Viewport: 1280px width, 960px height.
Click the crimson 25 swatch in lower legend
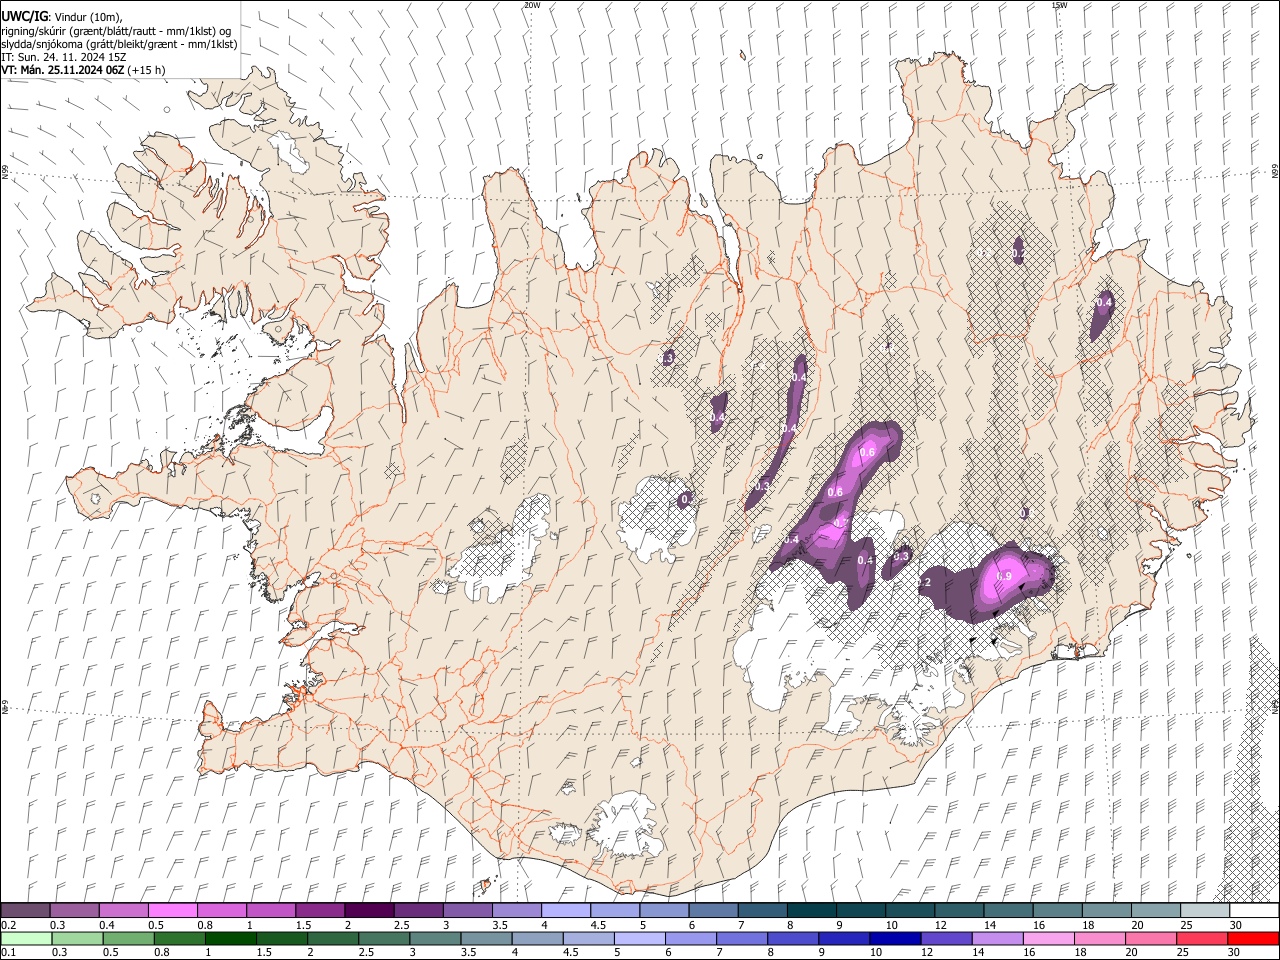pyautogui.click(x=1201, y=938)
